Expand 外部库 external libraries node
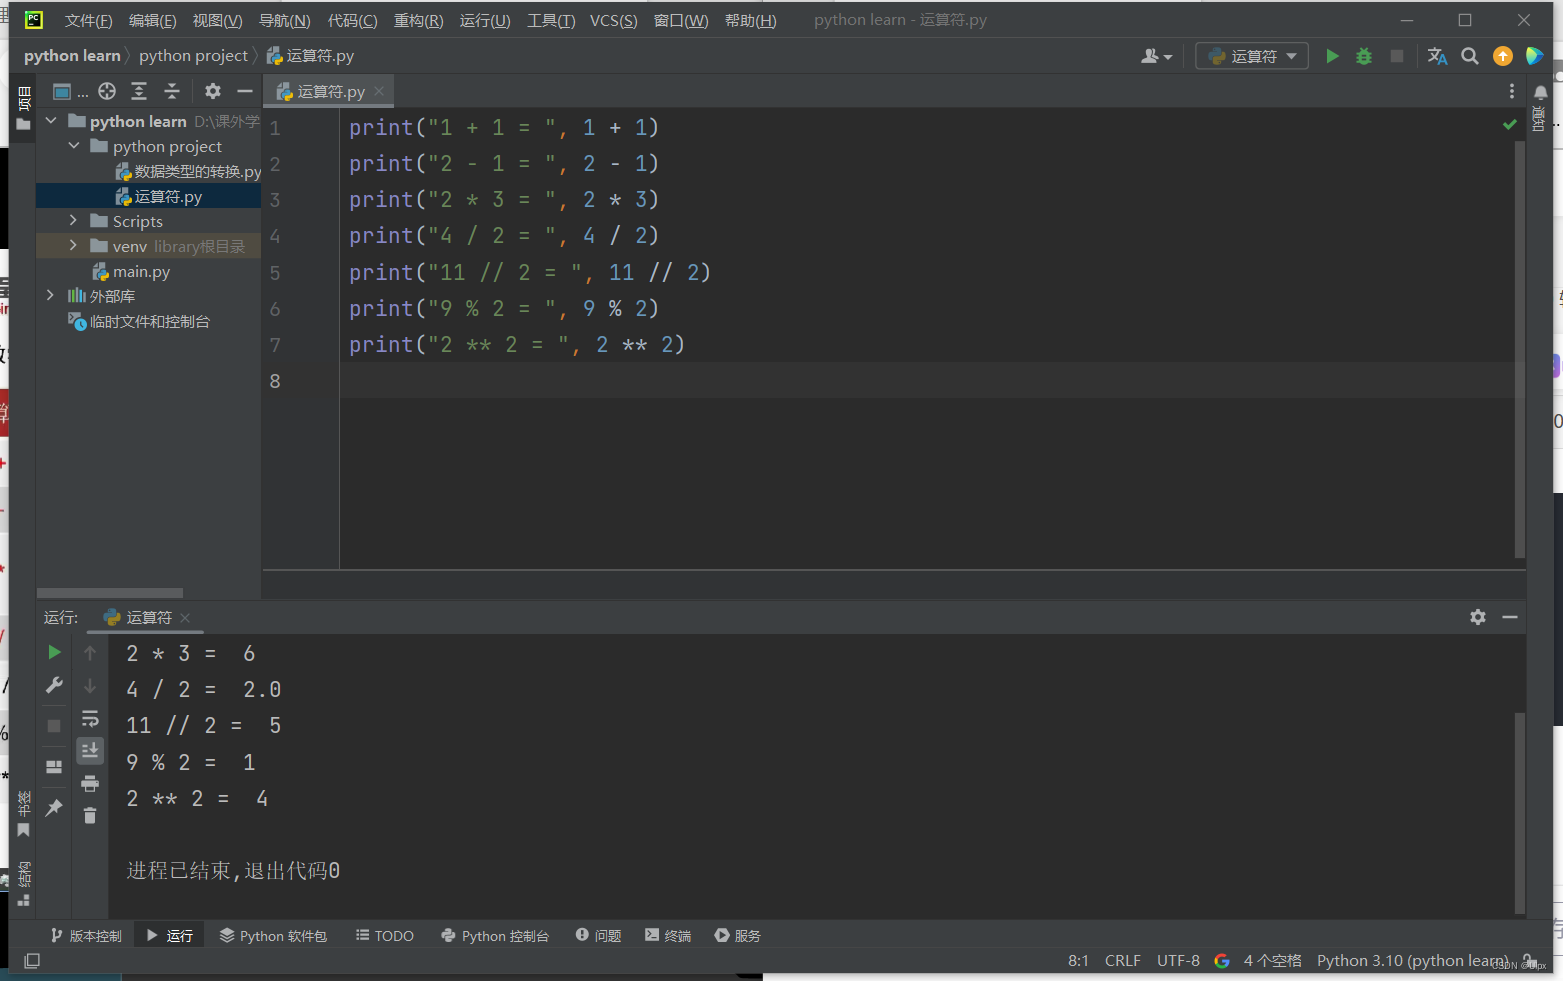Screen dimensions: 1563x981 point(51,296)
